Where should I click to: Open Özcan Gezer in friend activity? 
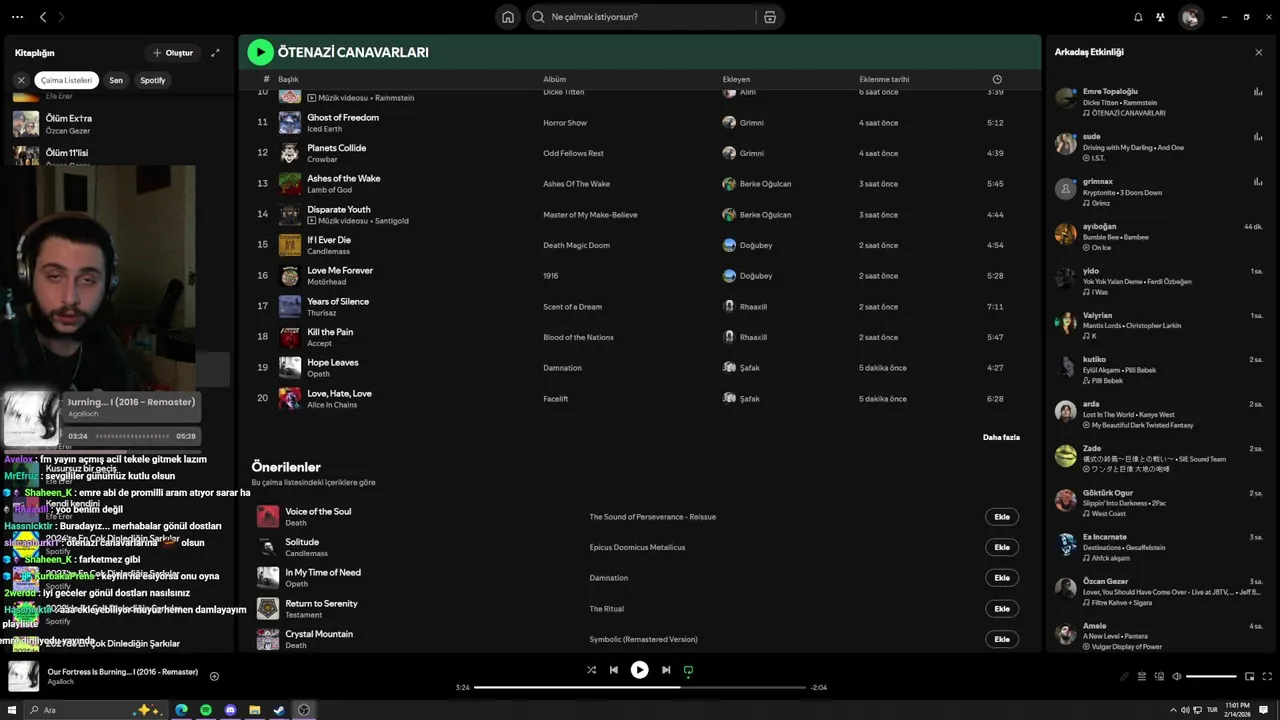click(1105, 581)
